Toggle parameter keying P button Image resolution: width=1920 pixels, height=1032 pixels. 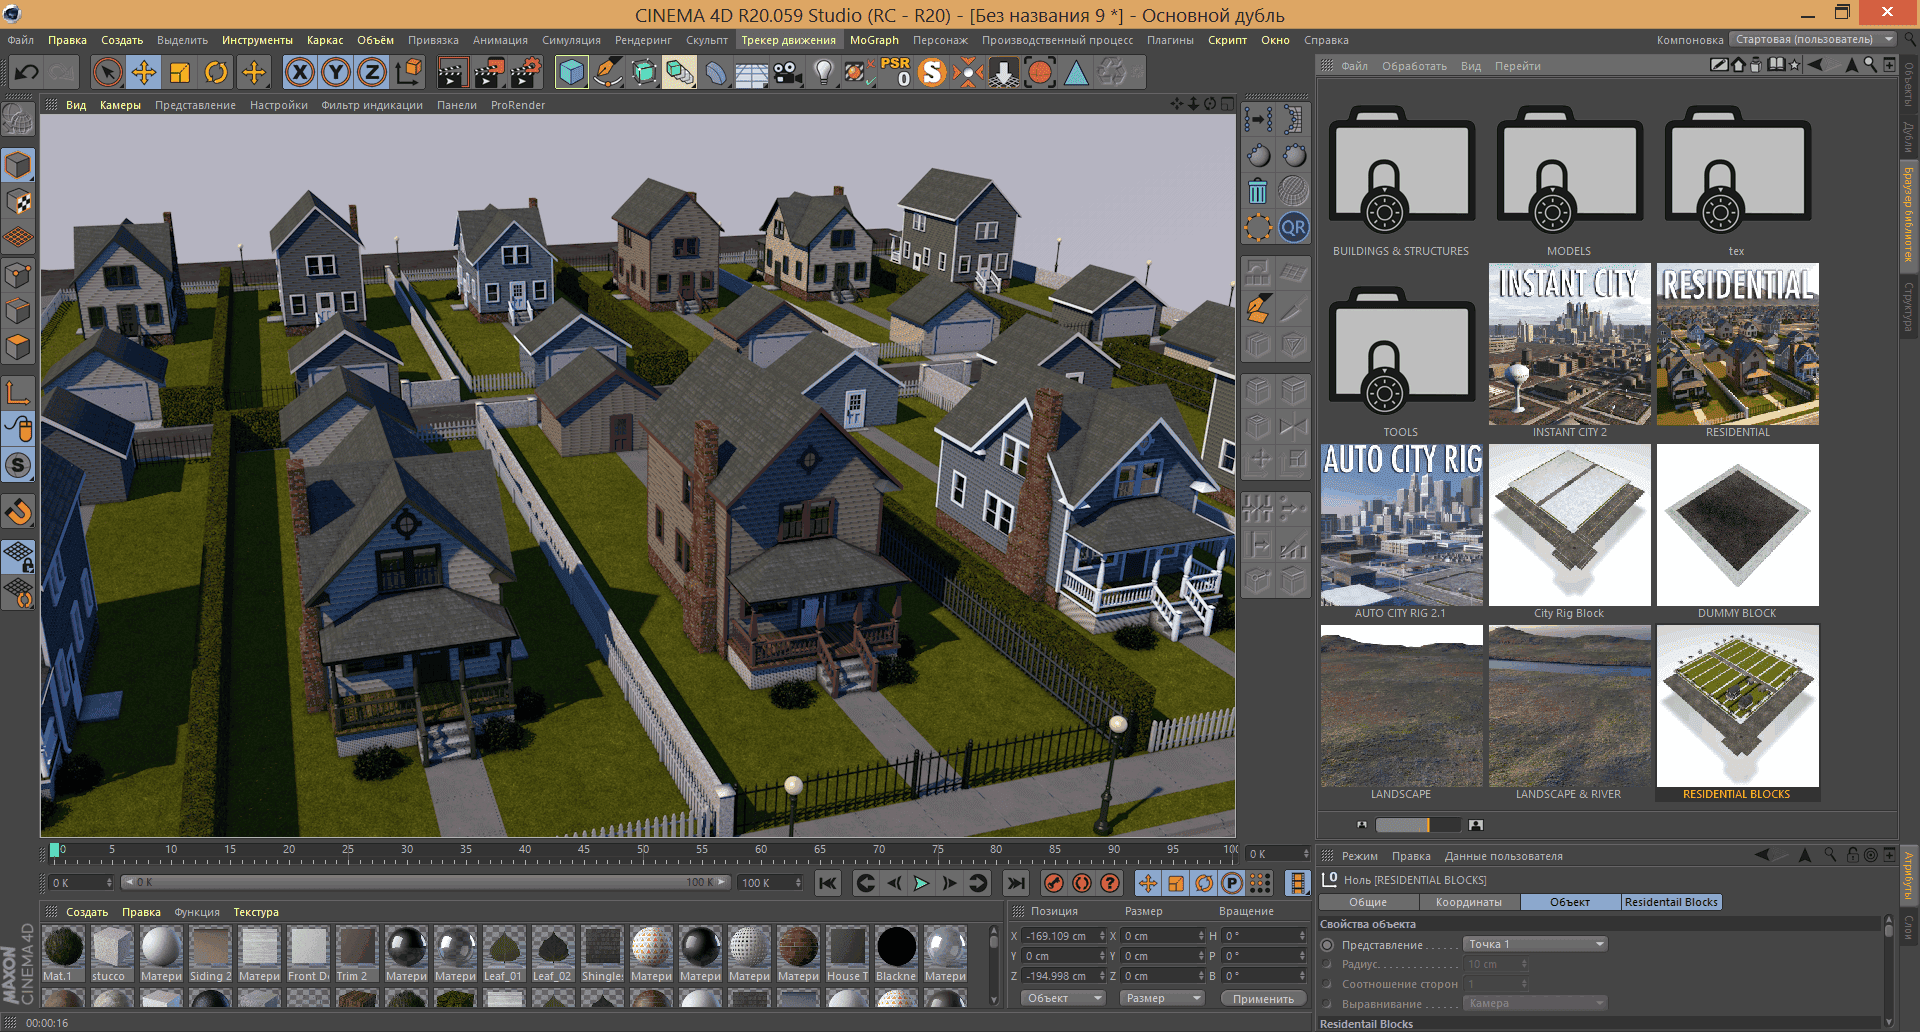1232,883
